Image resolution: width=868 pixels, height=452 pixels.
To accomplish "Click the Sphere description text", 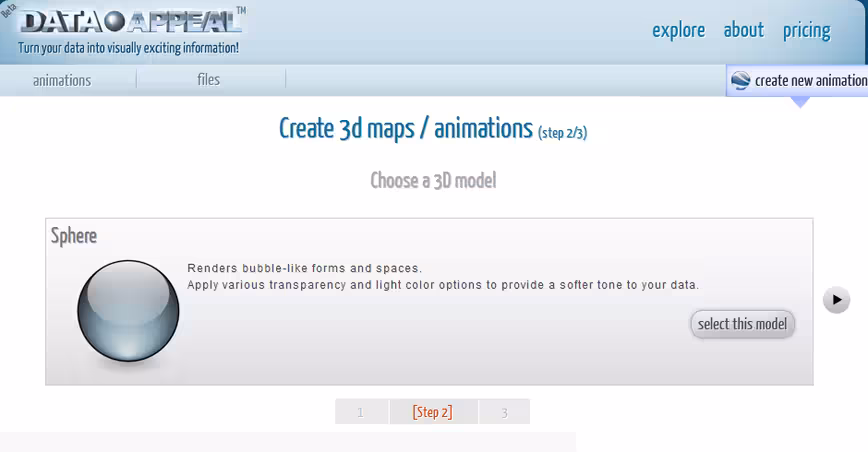I will (443, 277).
